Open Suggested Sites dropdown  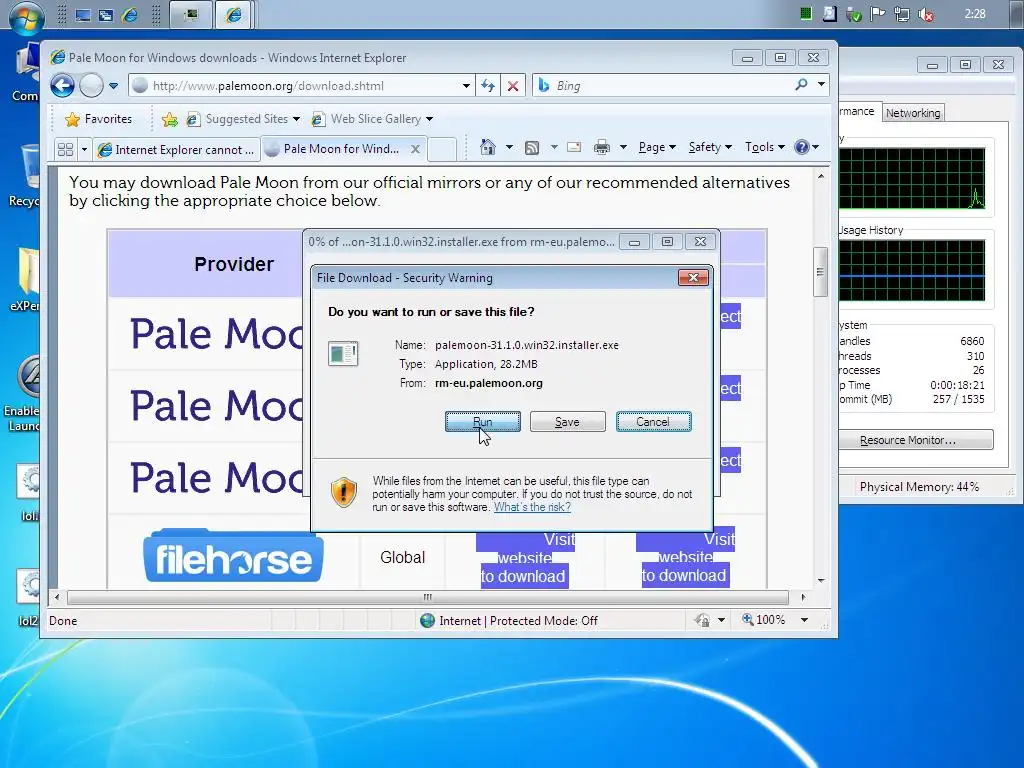(243, 119)
